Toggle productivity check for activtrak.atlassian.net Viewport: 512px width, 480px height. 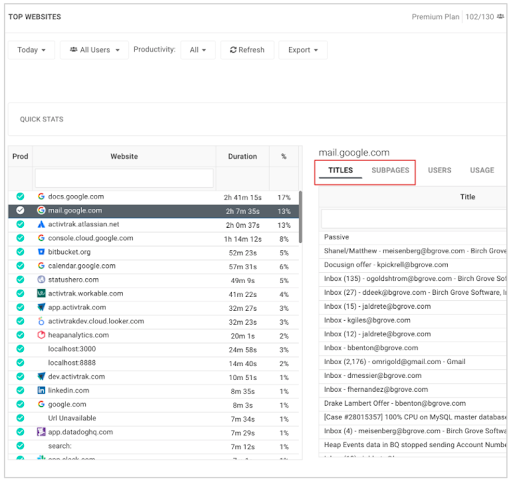[x=20, y=224]
